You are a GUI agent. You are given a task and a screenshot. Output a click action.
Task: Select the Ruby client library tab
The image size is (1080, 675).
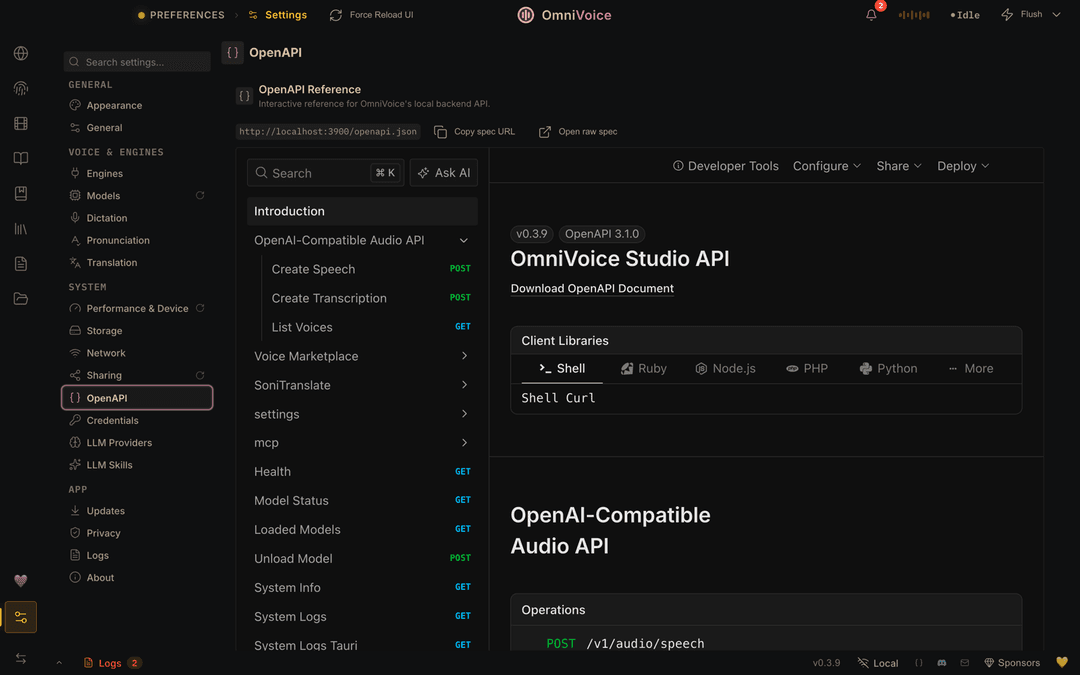point(643,368)
